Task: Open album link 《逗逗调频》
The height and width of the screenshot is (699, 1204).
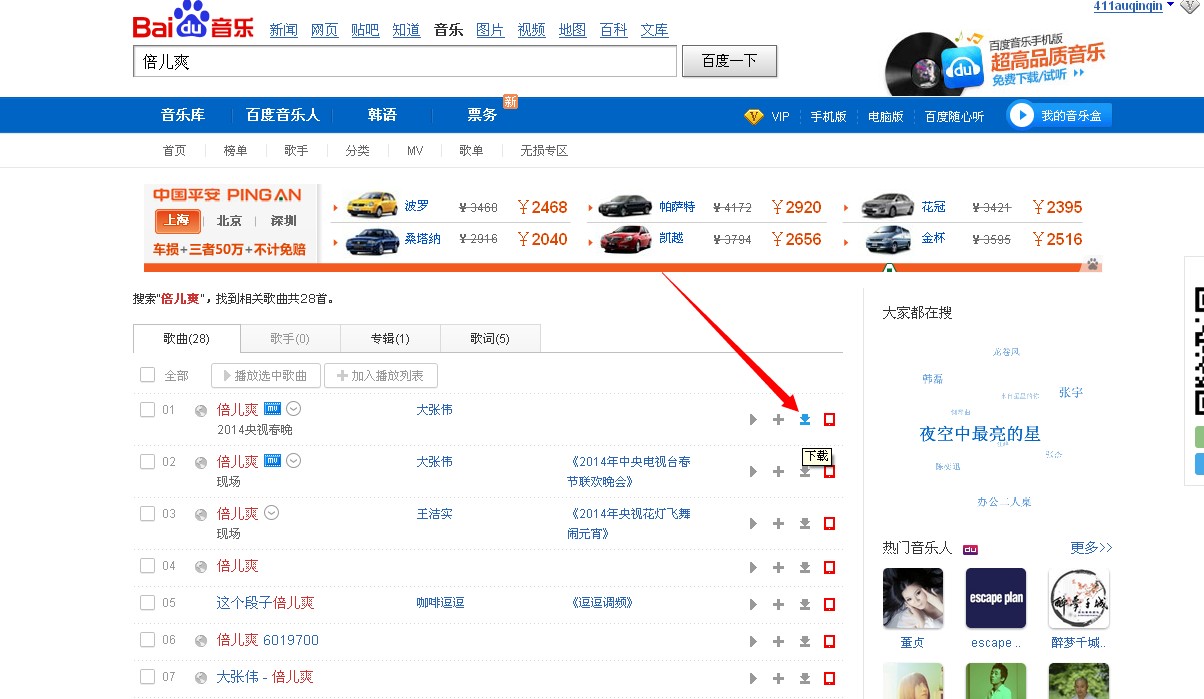Action: [x=600, y=603]
